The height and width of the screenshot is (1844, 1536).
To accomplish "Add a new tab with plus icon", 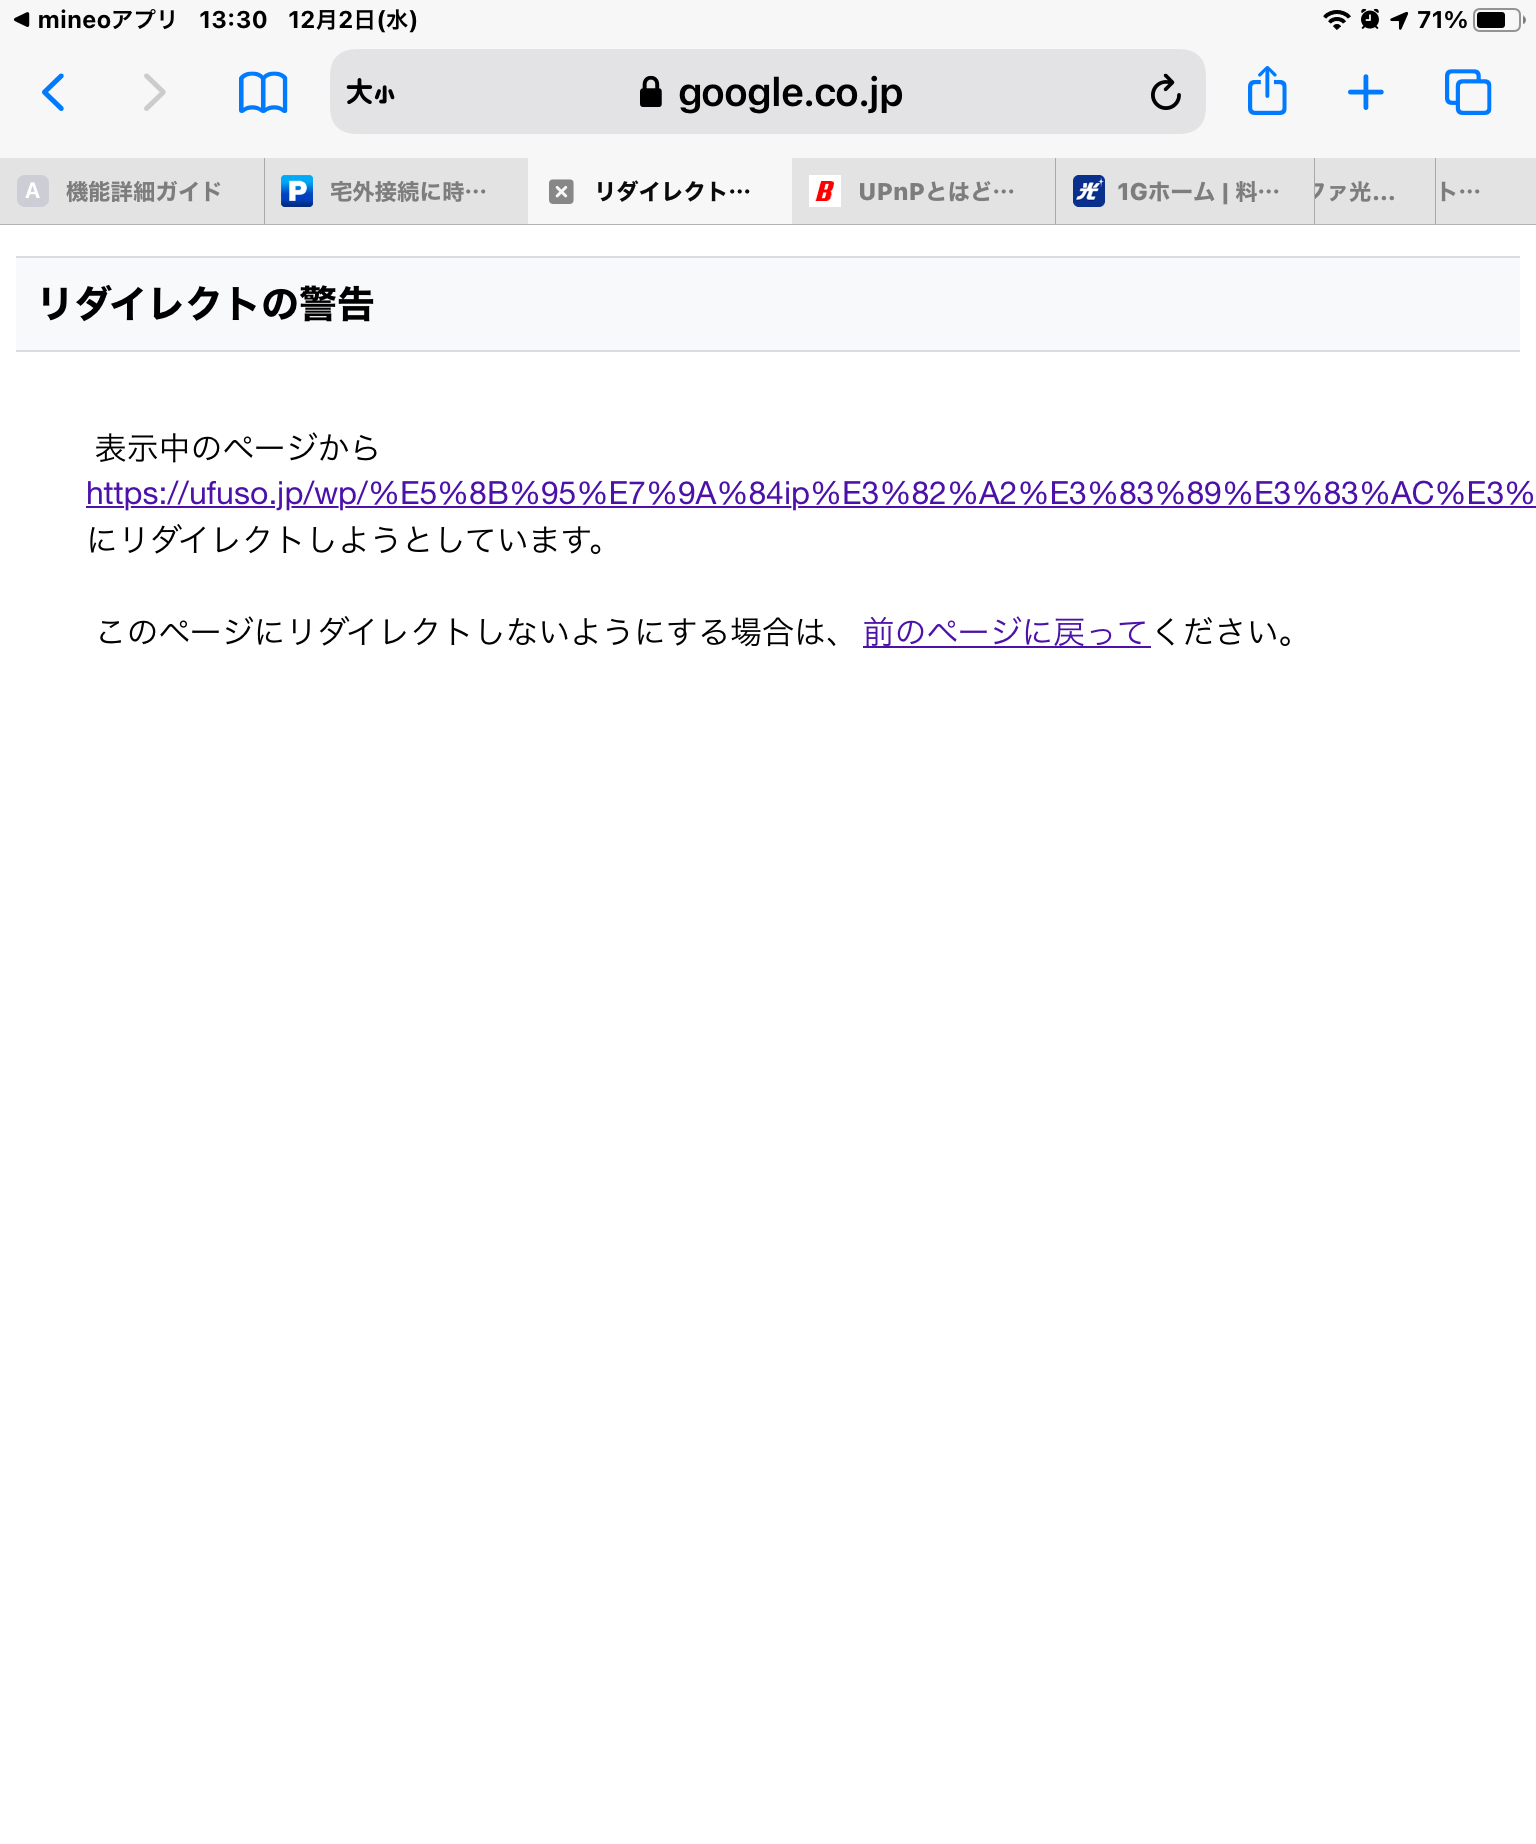I will coord(1365,93).
